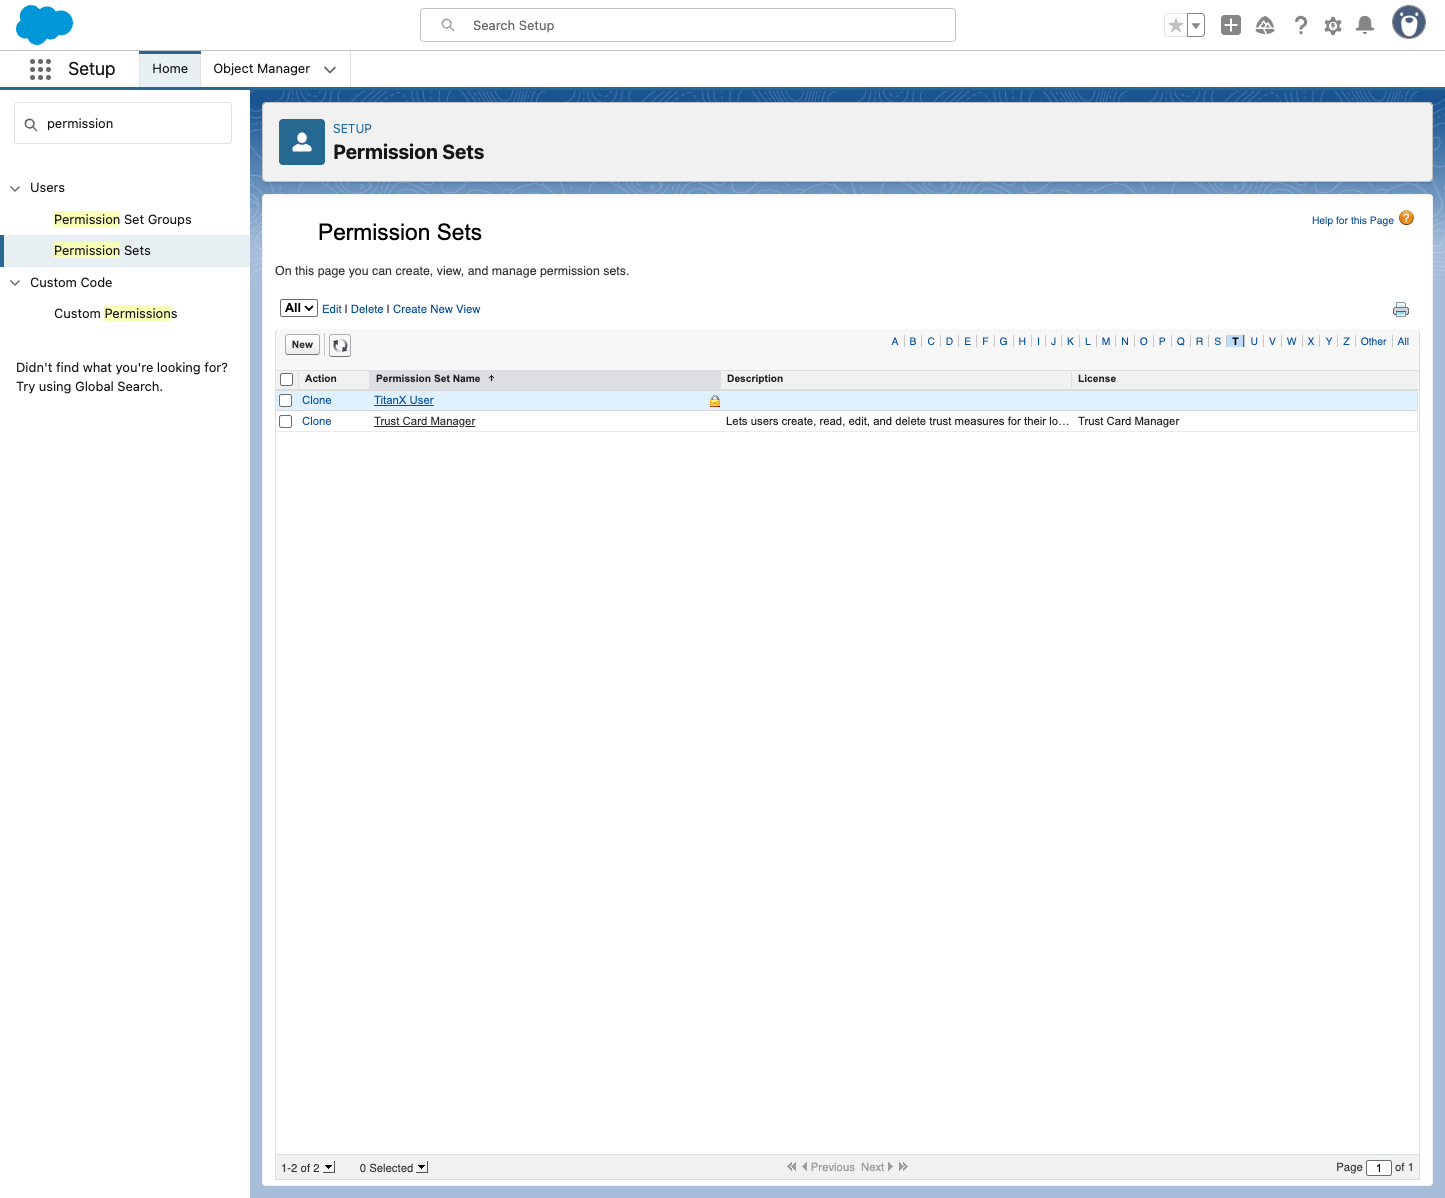The image size is (1445, 1198).
Task: Click the printable view printer icon
Action: tap(1401, 309)
